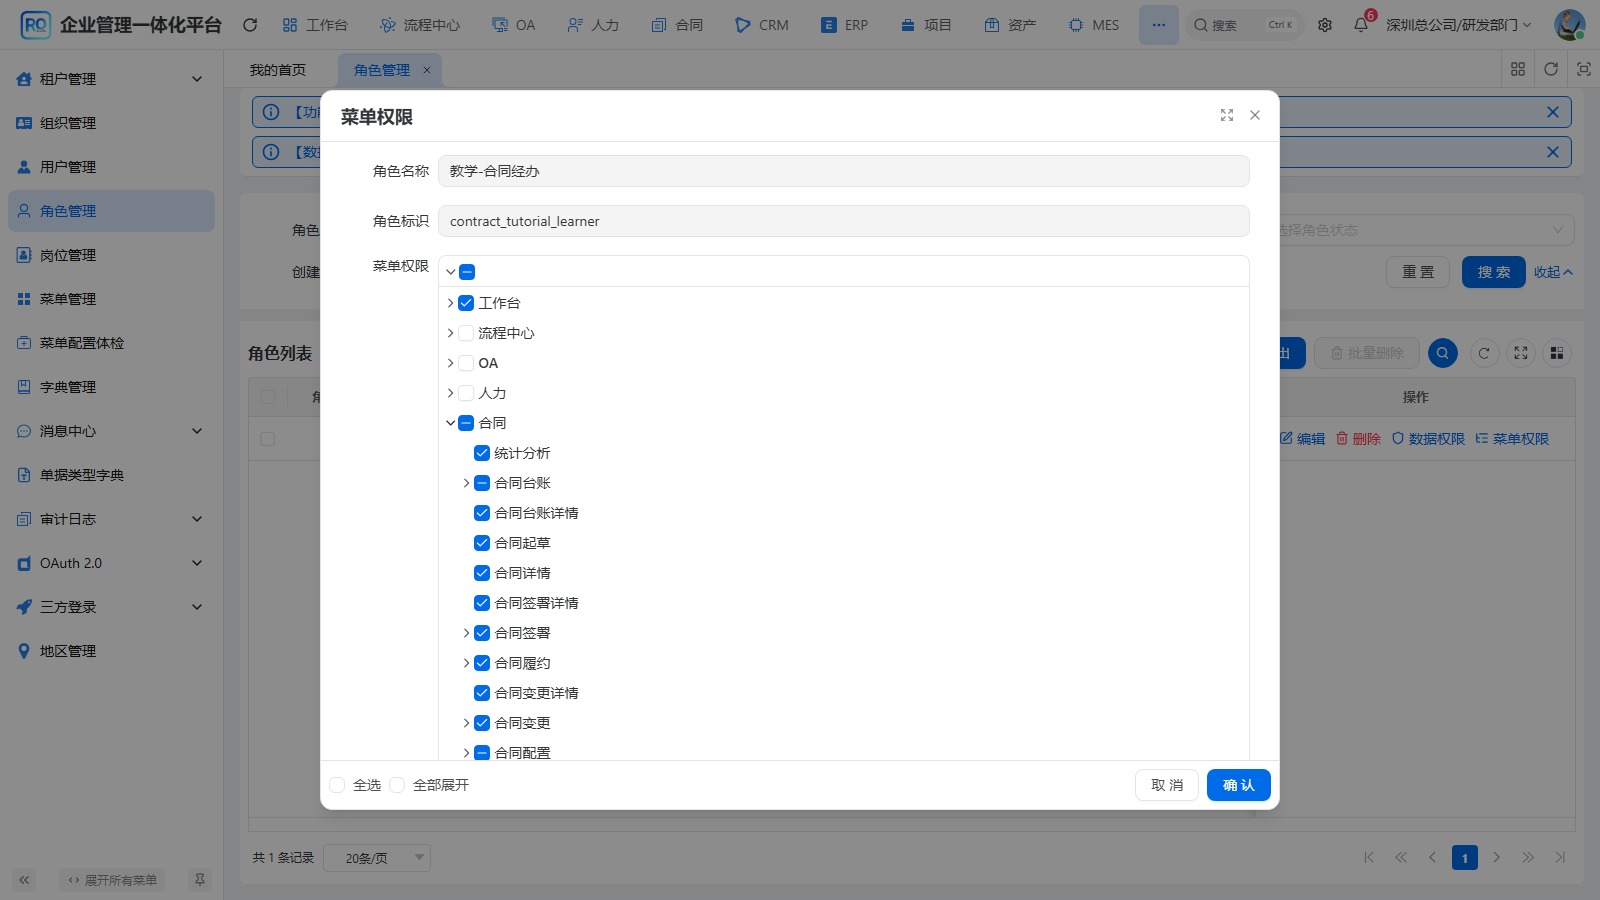The image size is (1600, 900).
Task: Check the 流程中心 checkbox
Action: 466,333
